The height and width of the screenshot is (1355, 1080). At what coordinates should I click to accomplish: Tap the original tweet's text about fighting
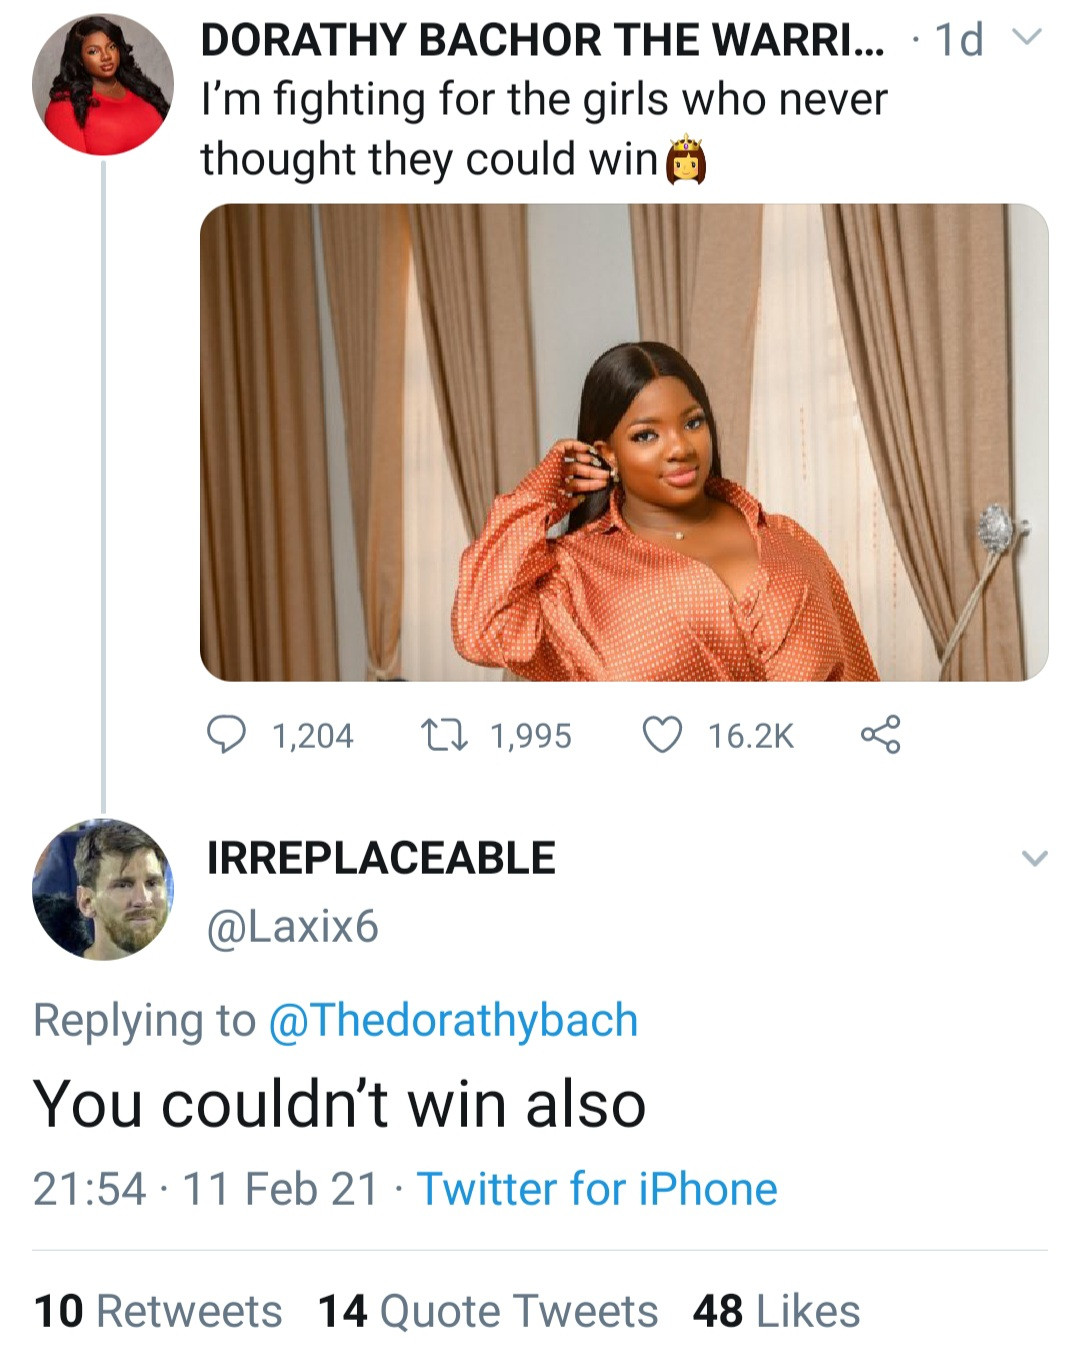[x=544, y=128]
